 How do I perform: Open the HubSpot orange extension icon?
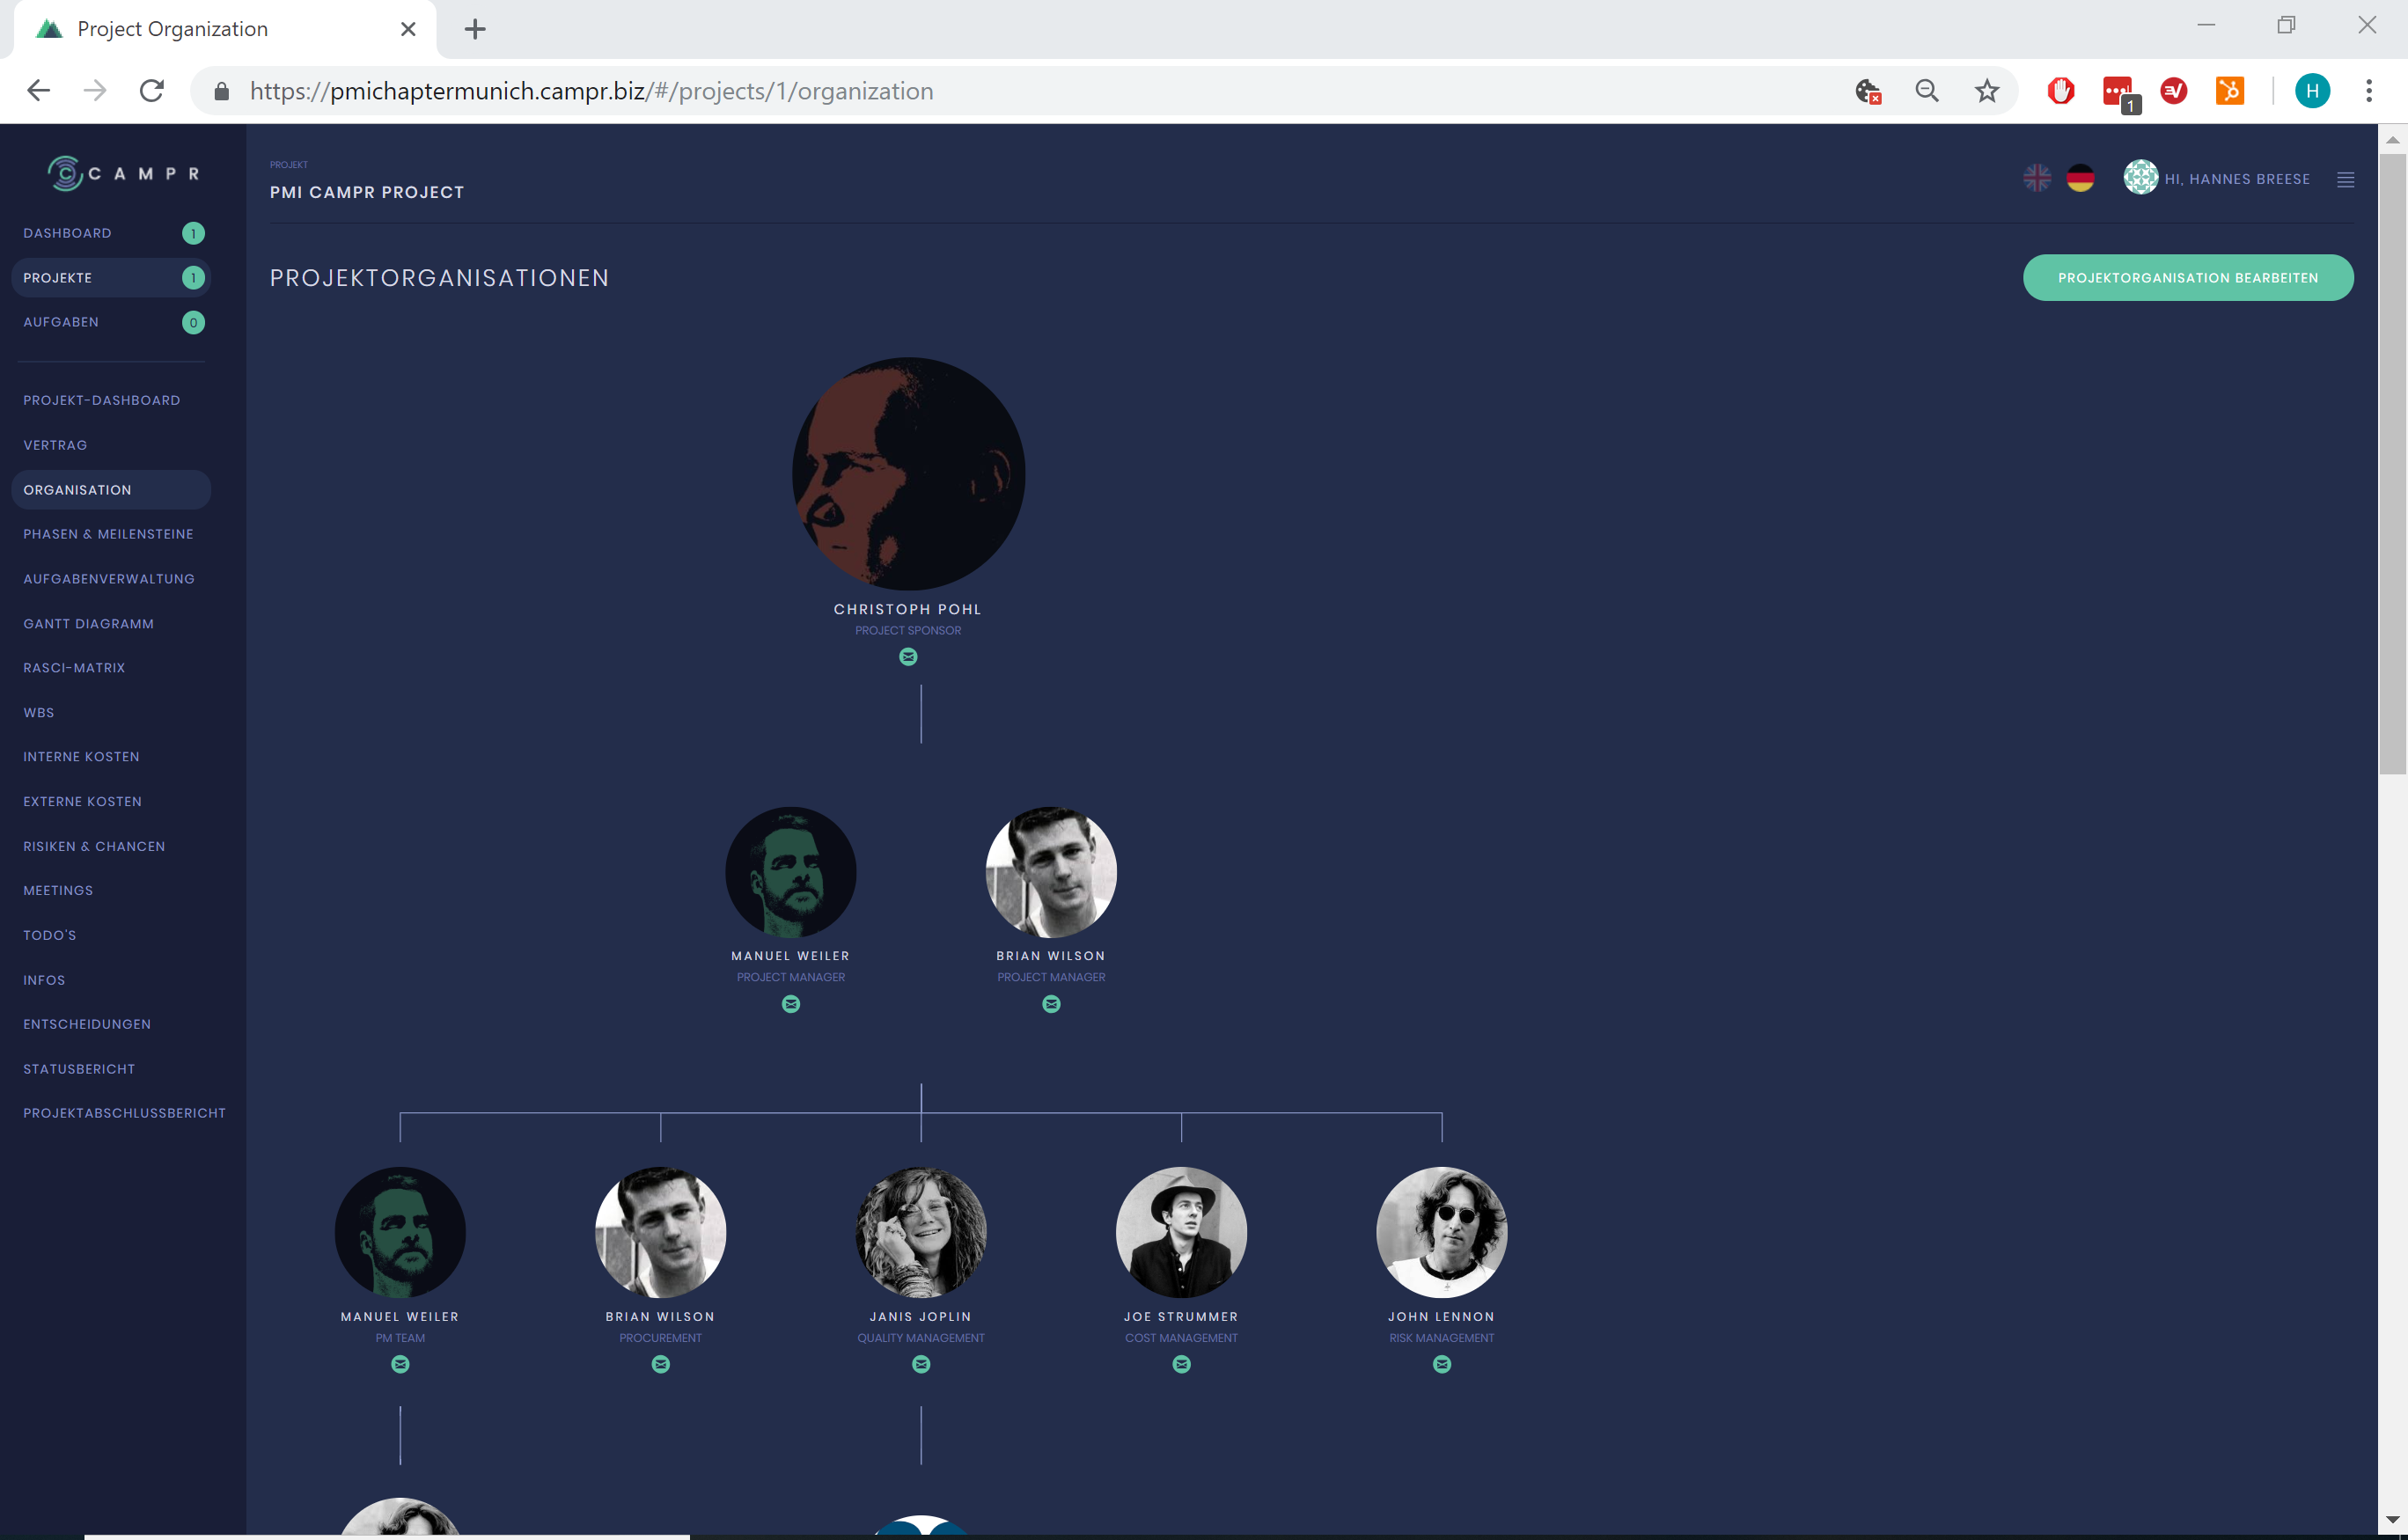point(2230,91)
